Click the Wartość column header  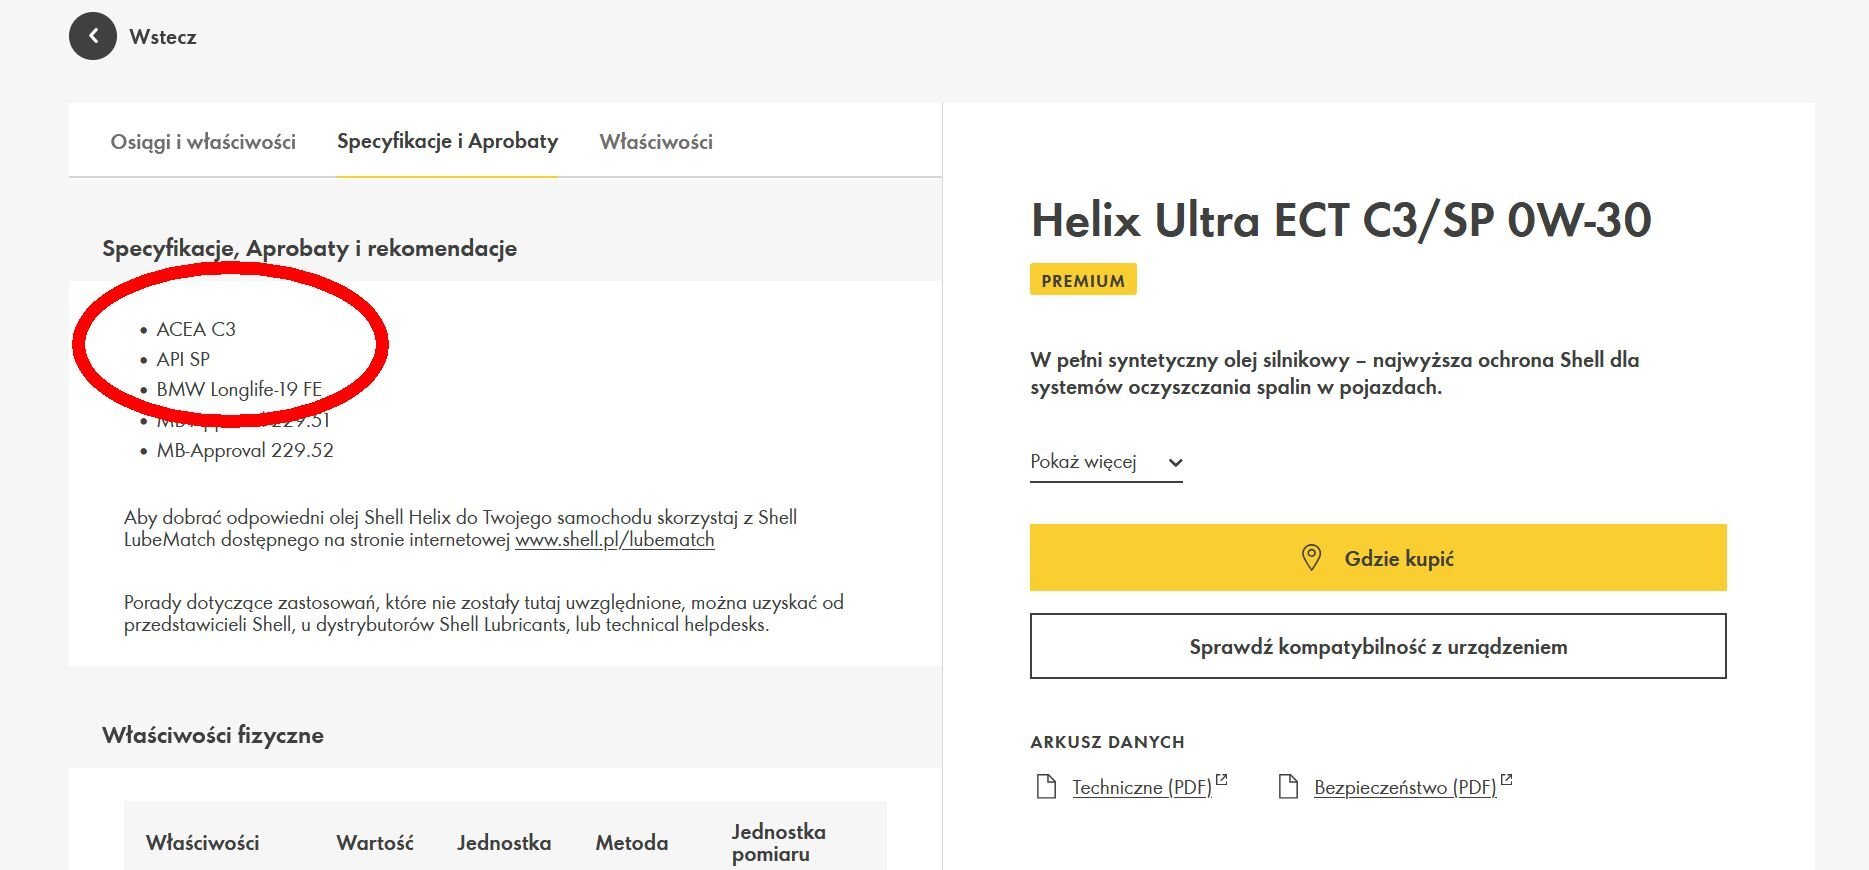click(x=375, y=843)
